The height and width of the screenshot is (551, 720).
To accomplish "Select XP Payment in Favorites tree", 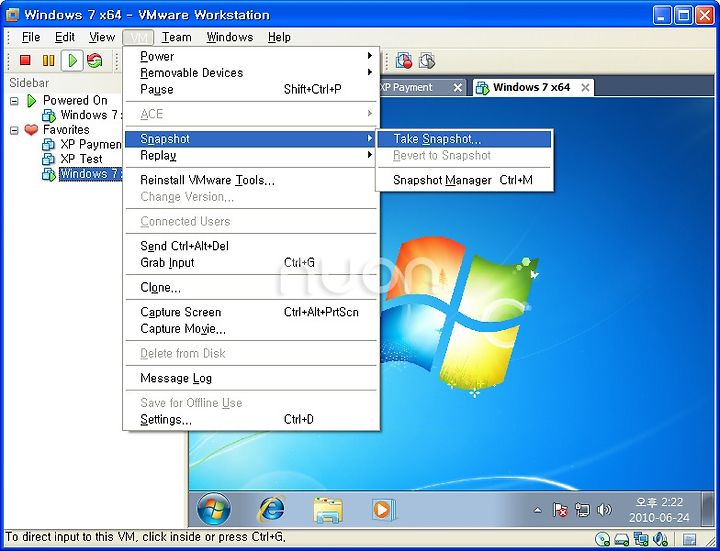I will click(81, 145).
